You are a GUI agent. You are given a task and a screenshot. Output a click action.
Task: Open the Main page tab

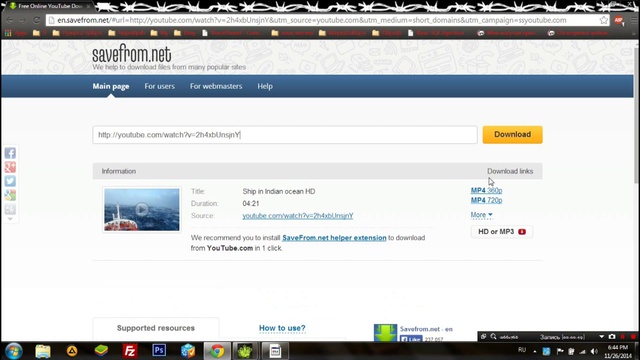111,86
